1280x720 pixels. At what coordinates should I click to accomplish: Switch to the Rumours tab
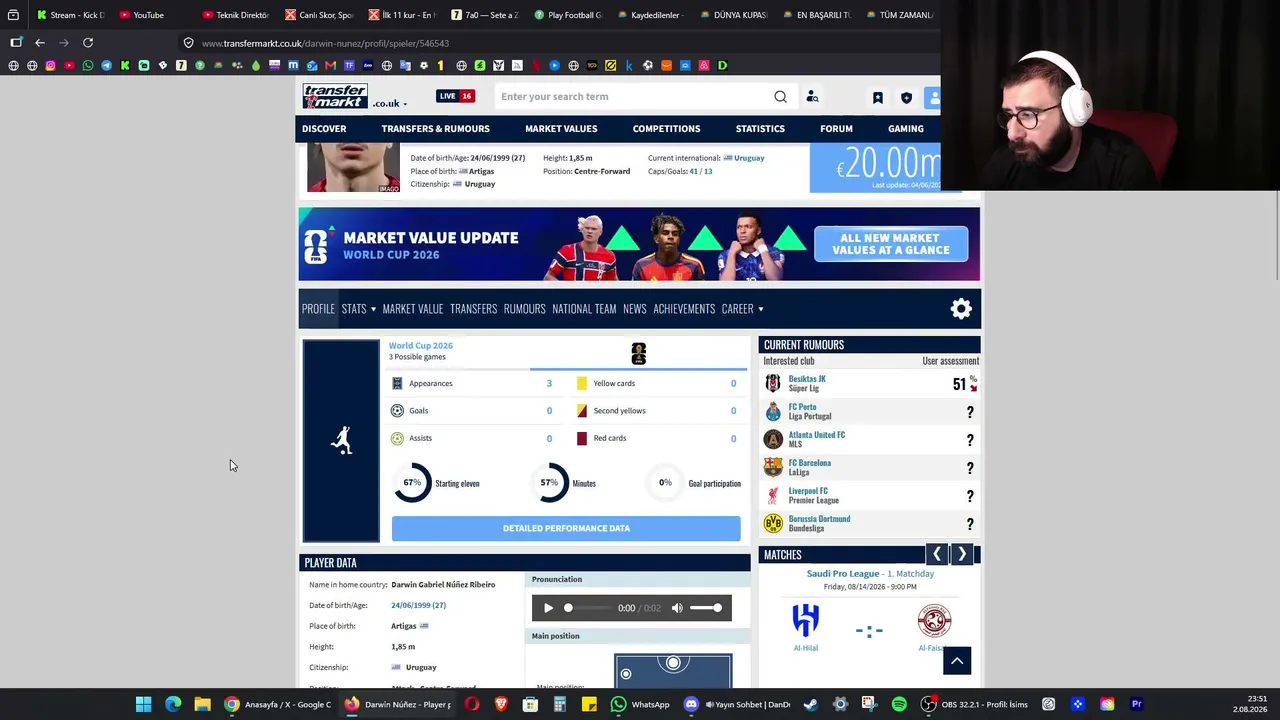click(524, 309)
